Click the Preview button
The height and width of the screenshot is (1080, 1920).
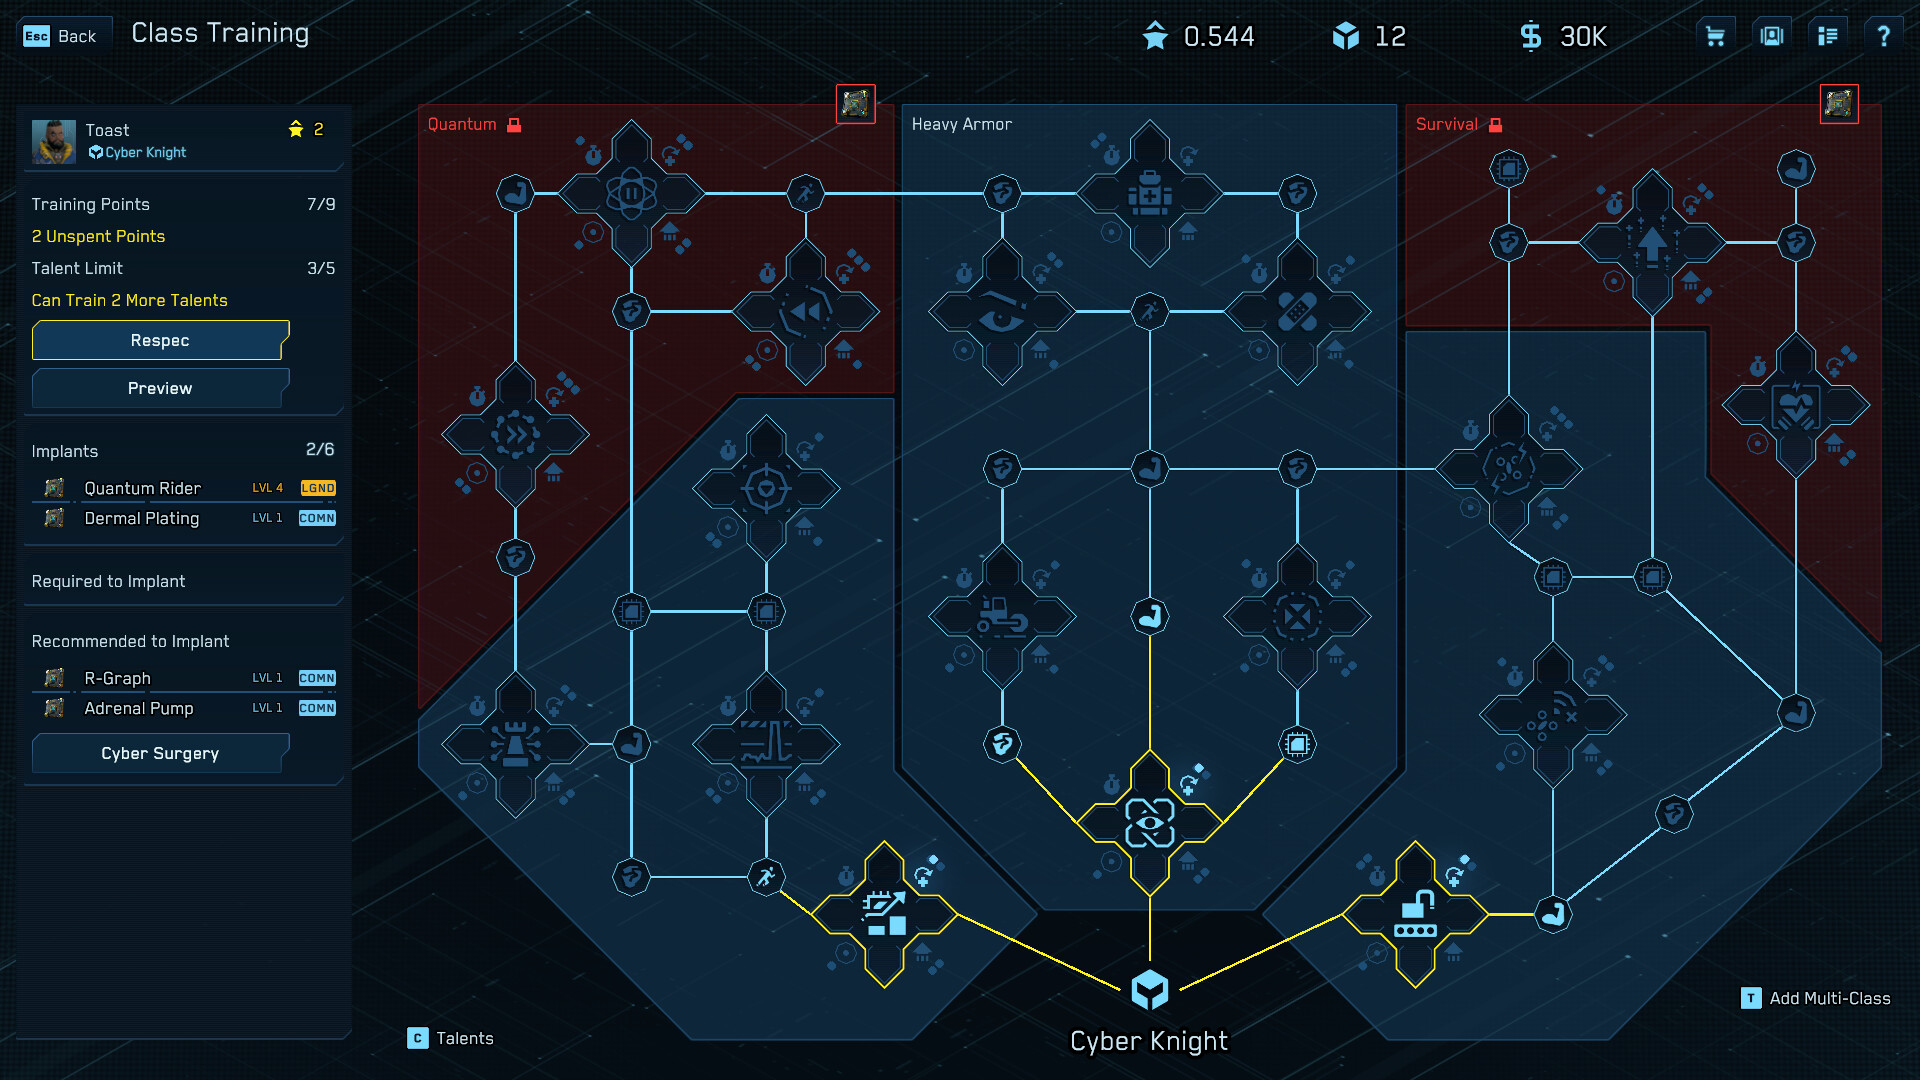pos(158,388)
